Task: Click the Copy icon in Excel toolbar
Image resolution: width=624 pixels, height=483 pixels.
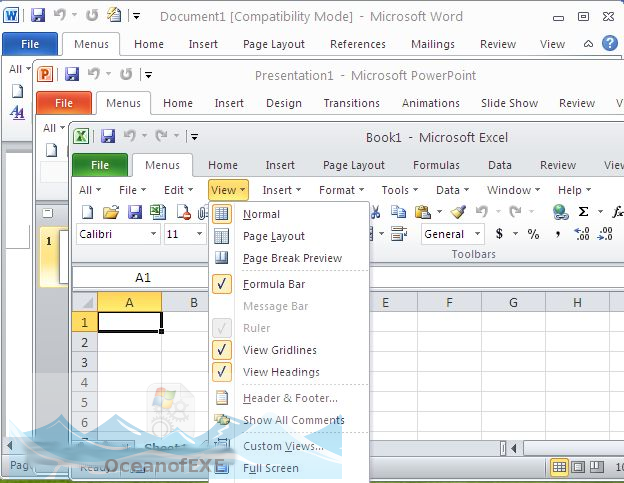Action: 398,212
